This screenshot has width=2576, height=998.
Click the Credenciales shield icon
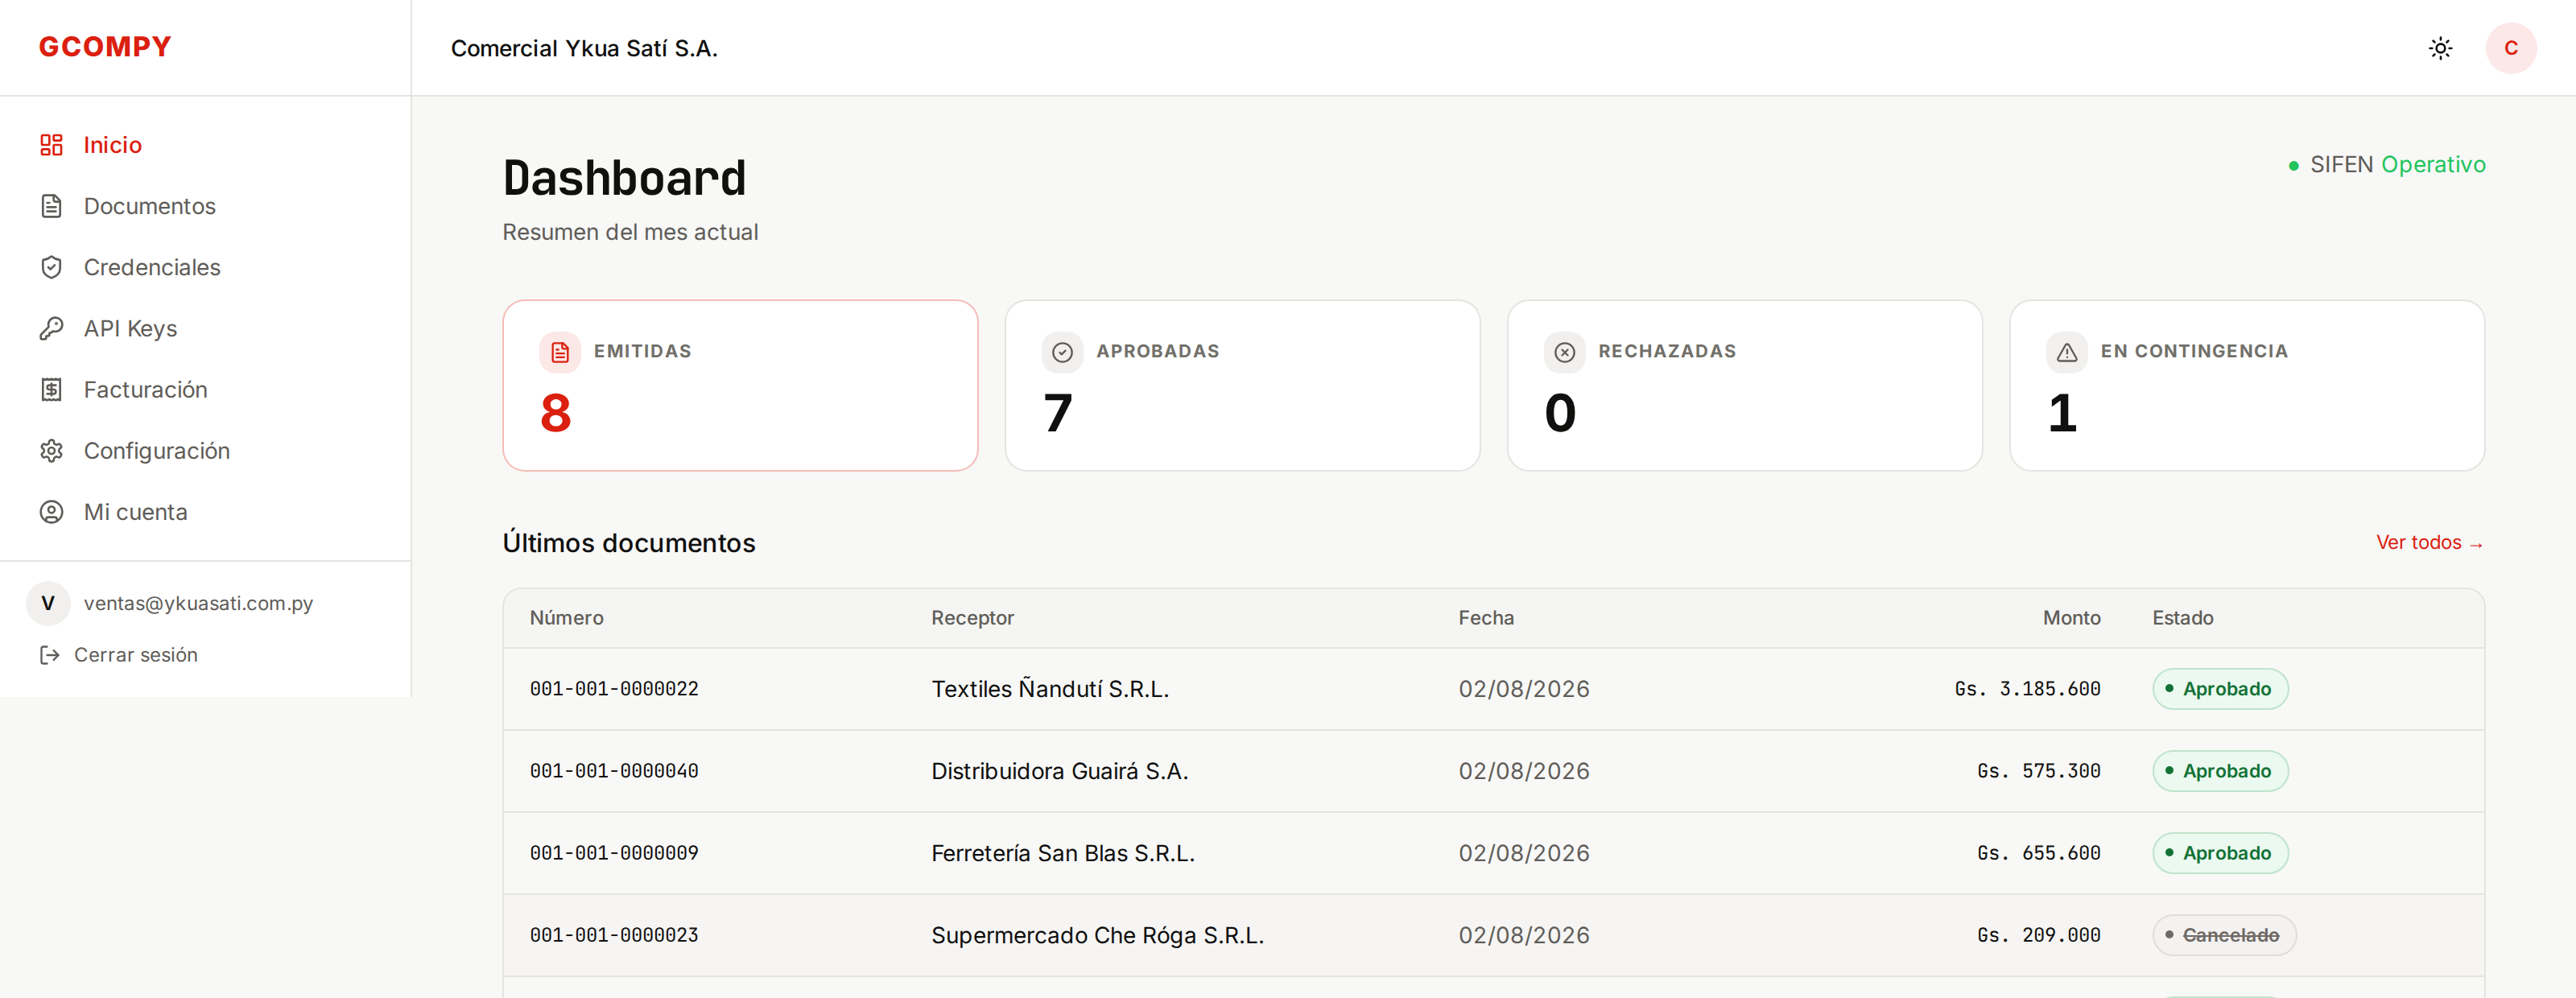pos(51,267)
